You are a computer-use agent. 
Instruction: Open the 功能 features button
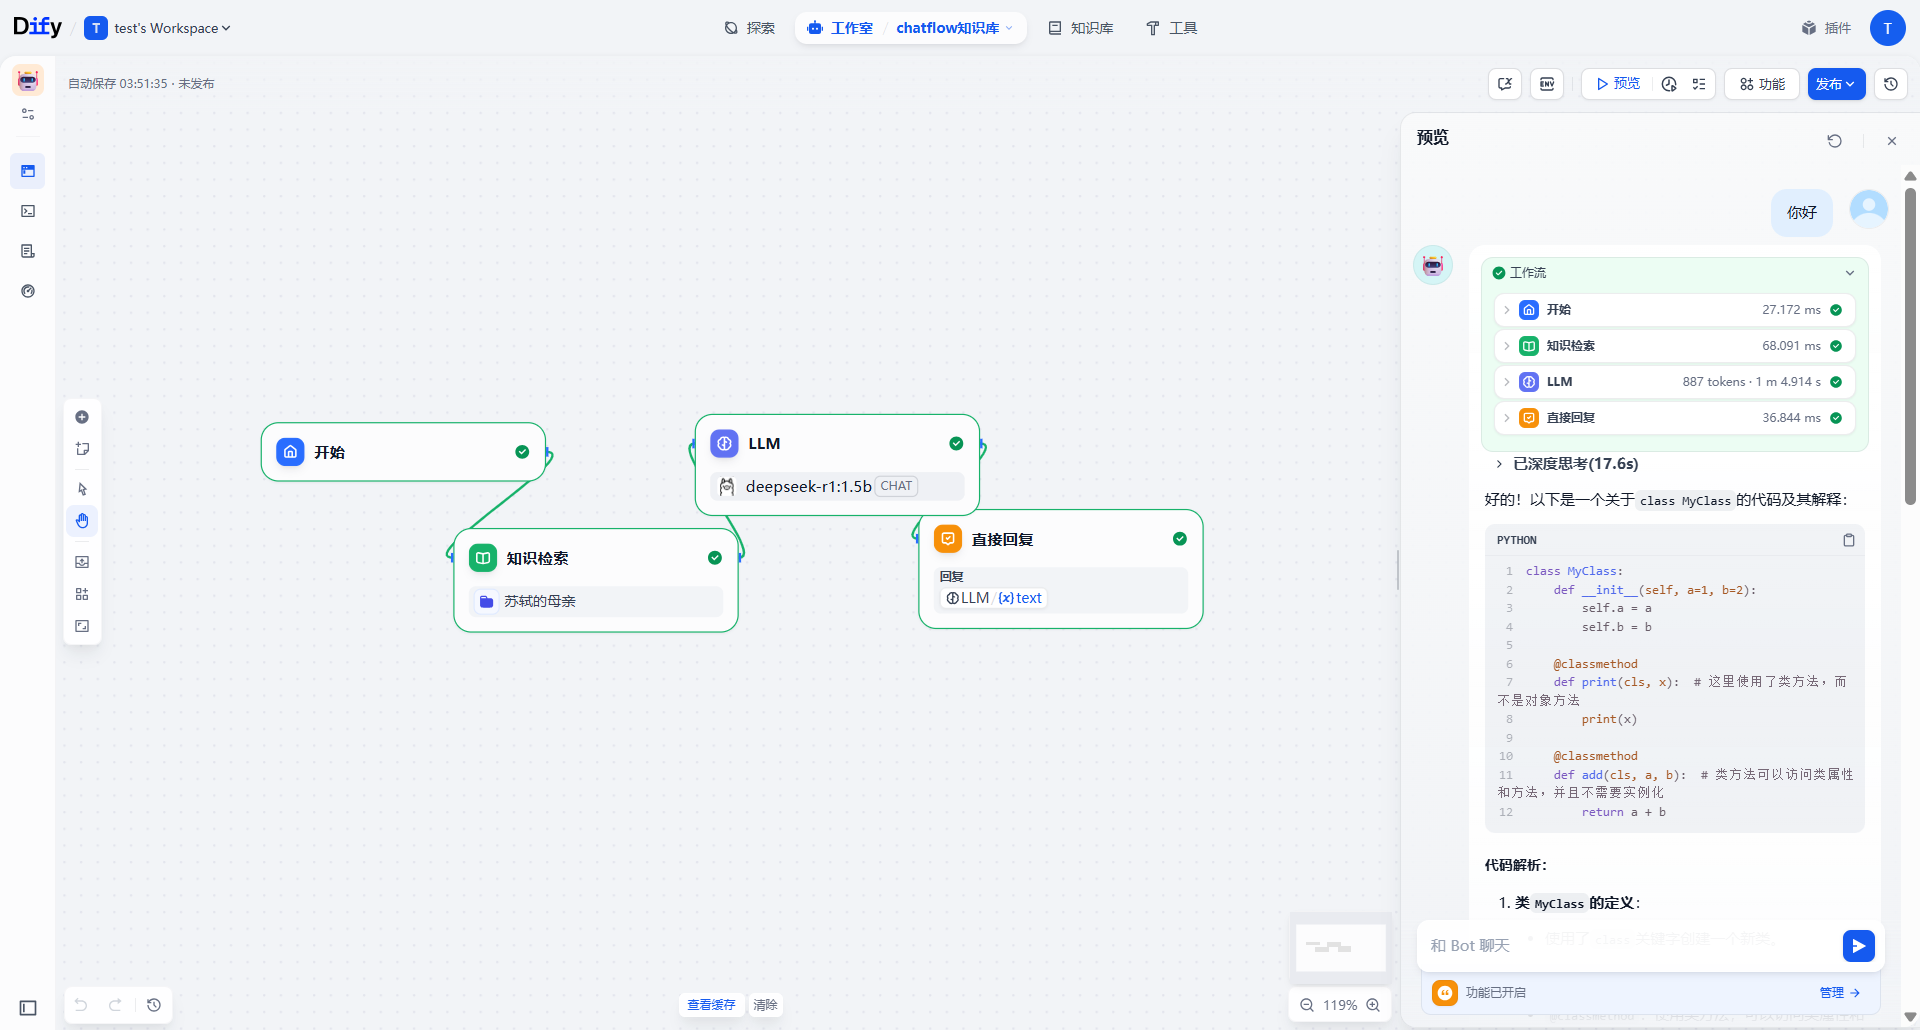(1762, 84)
